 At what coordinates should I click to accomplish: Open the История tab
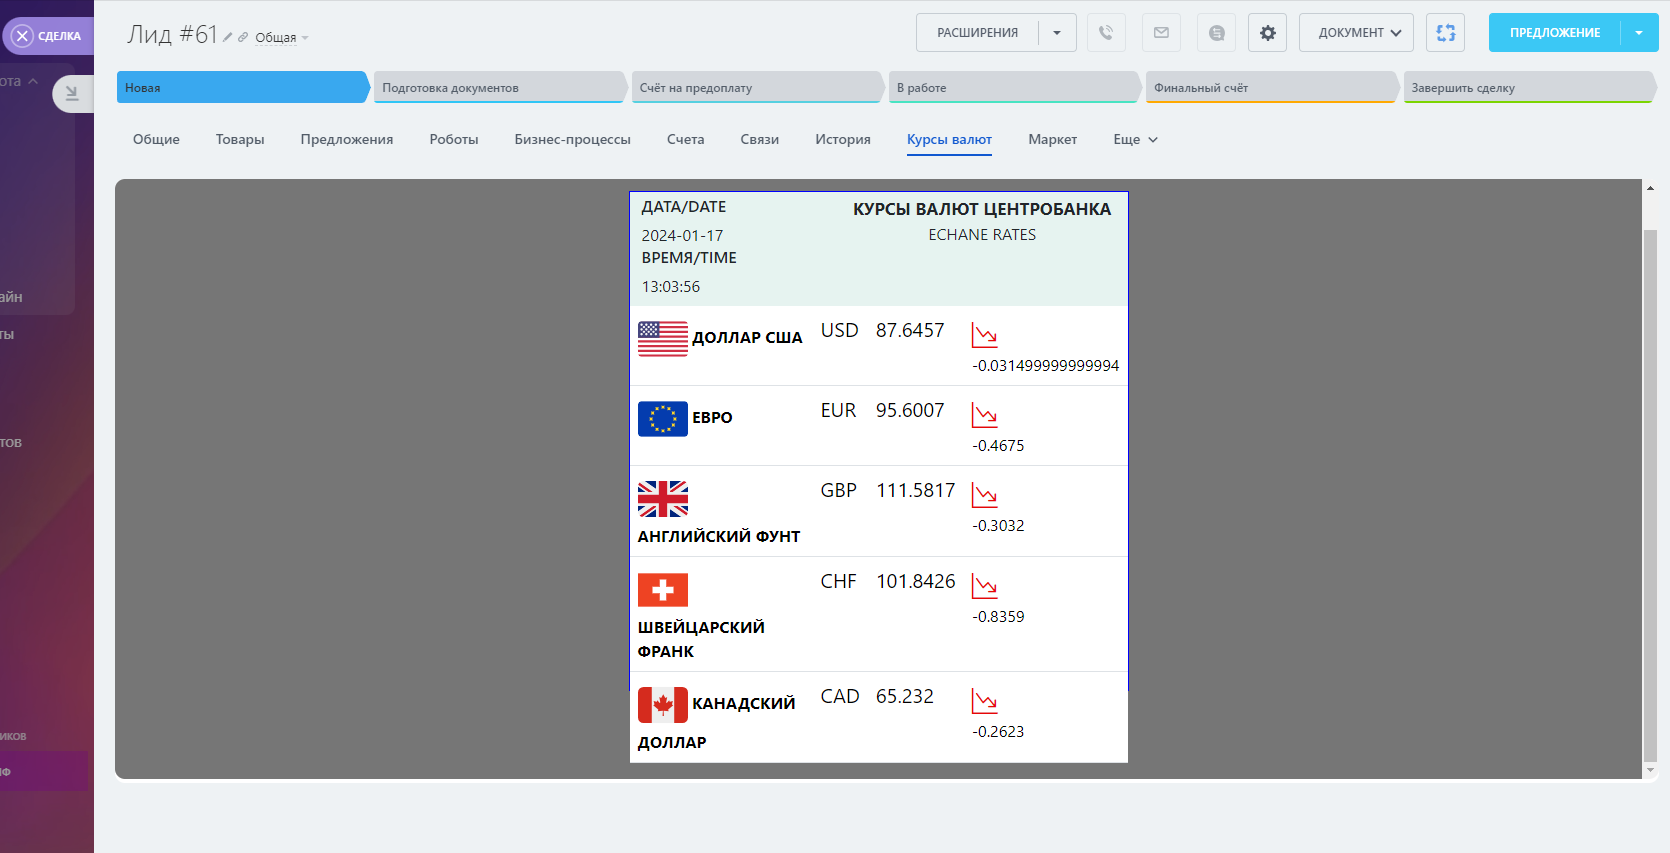(x=842, y=140)
